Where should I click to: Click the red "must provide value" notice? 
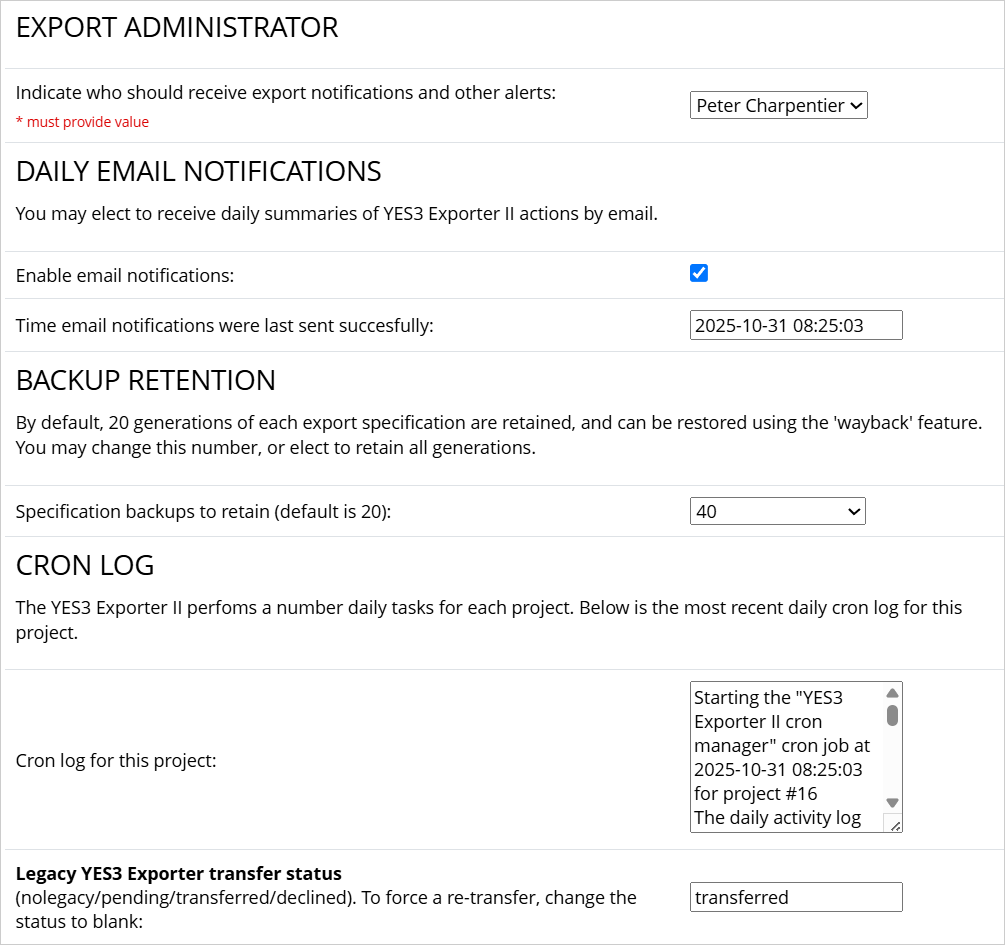82,122
